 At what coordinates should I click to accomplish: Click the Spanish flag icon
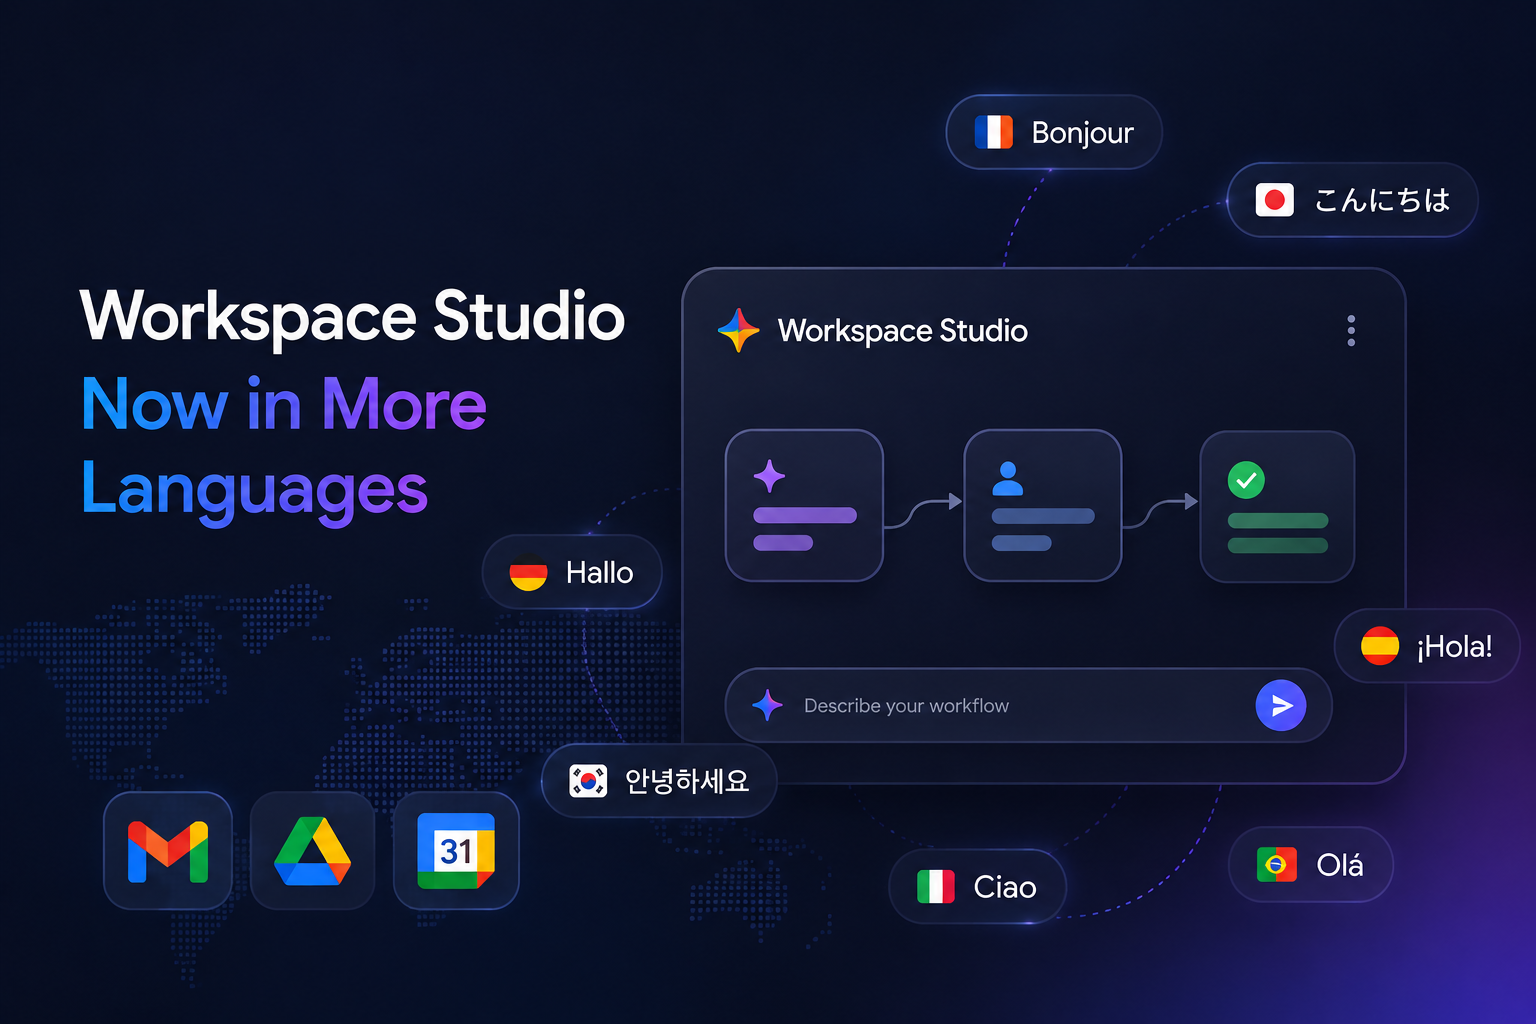coord(1380,646)
